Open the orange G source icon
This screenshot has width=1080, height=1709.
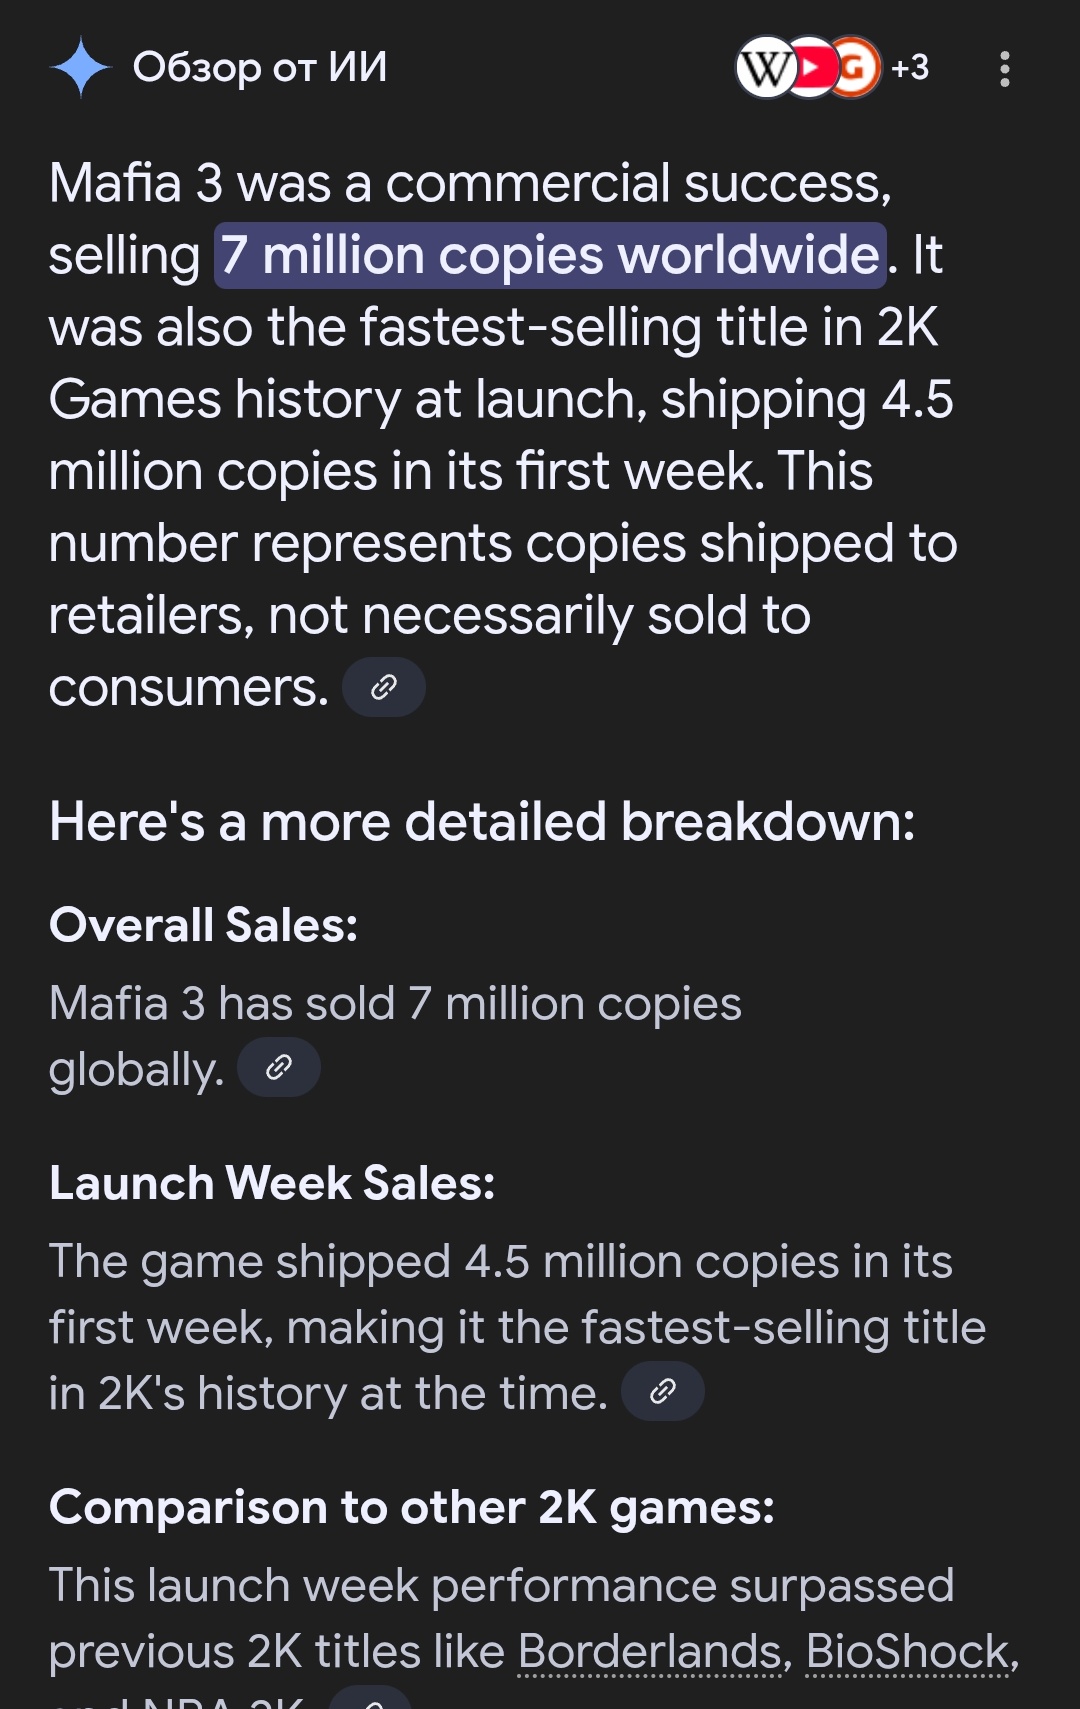(x=856, y=68)
